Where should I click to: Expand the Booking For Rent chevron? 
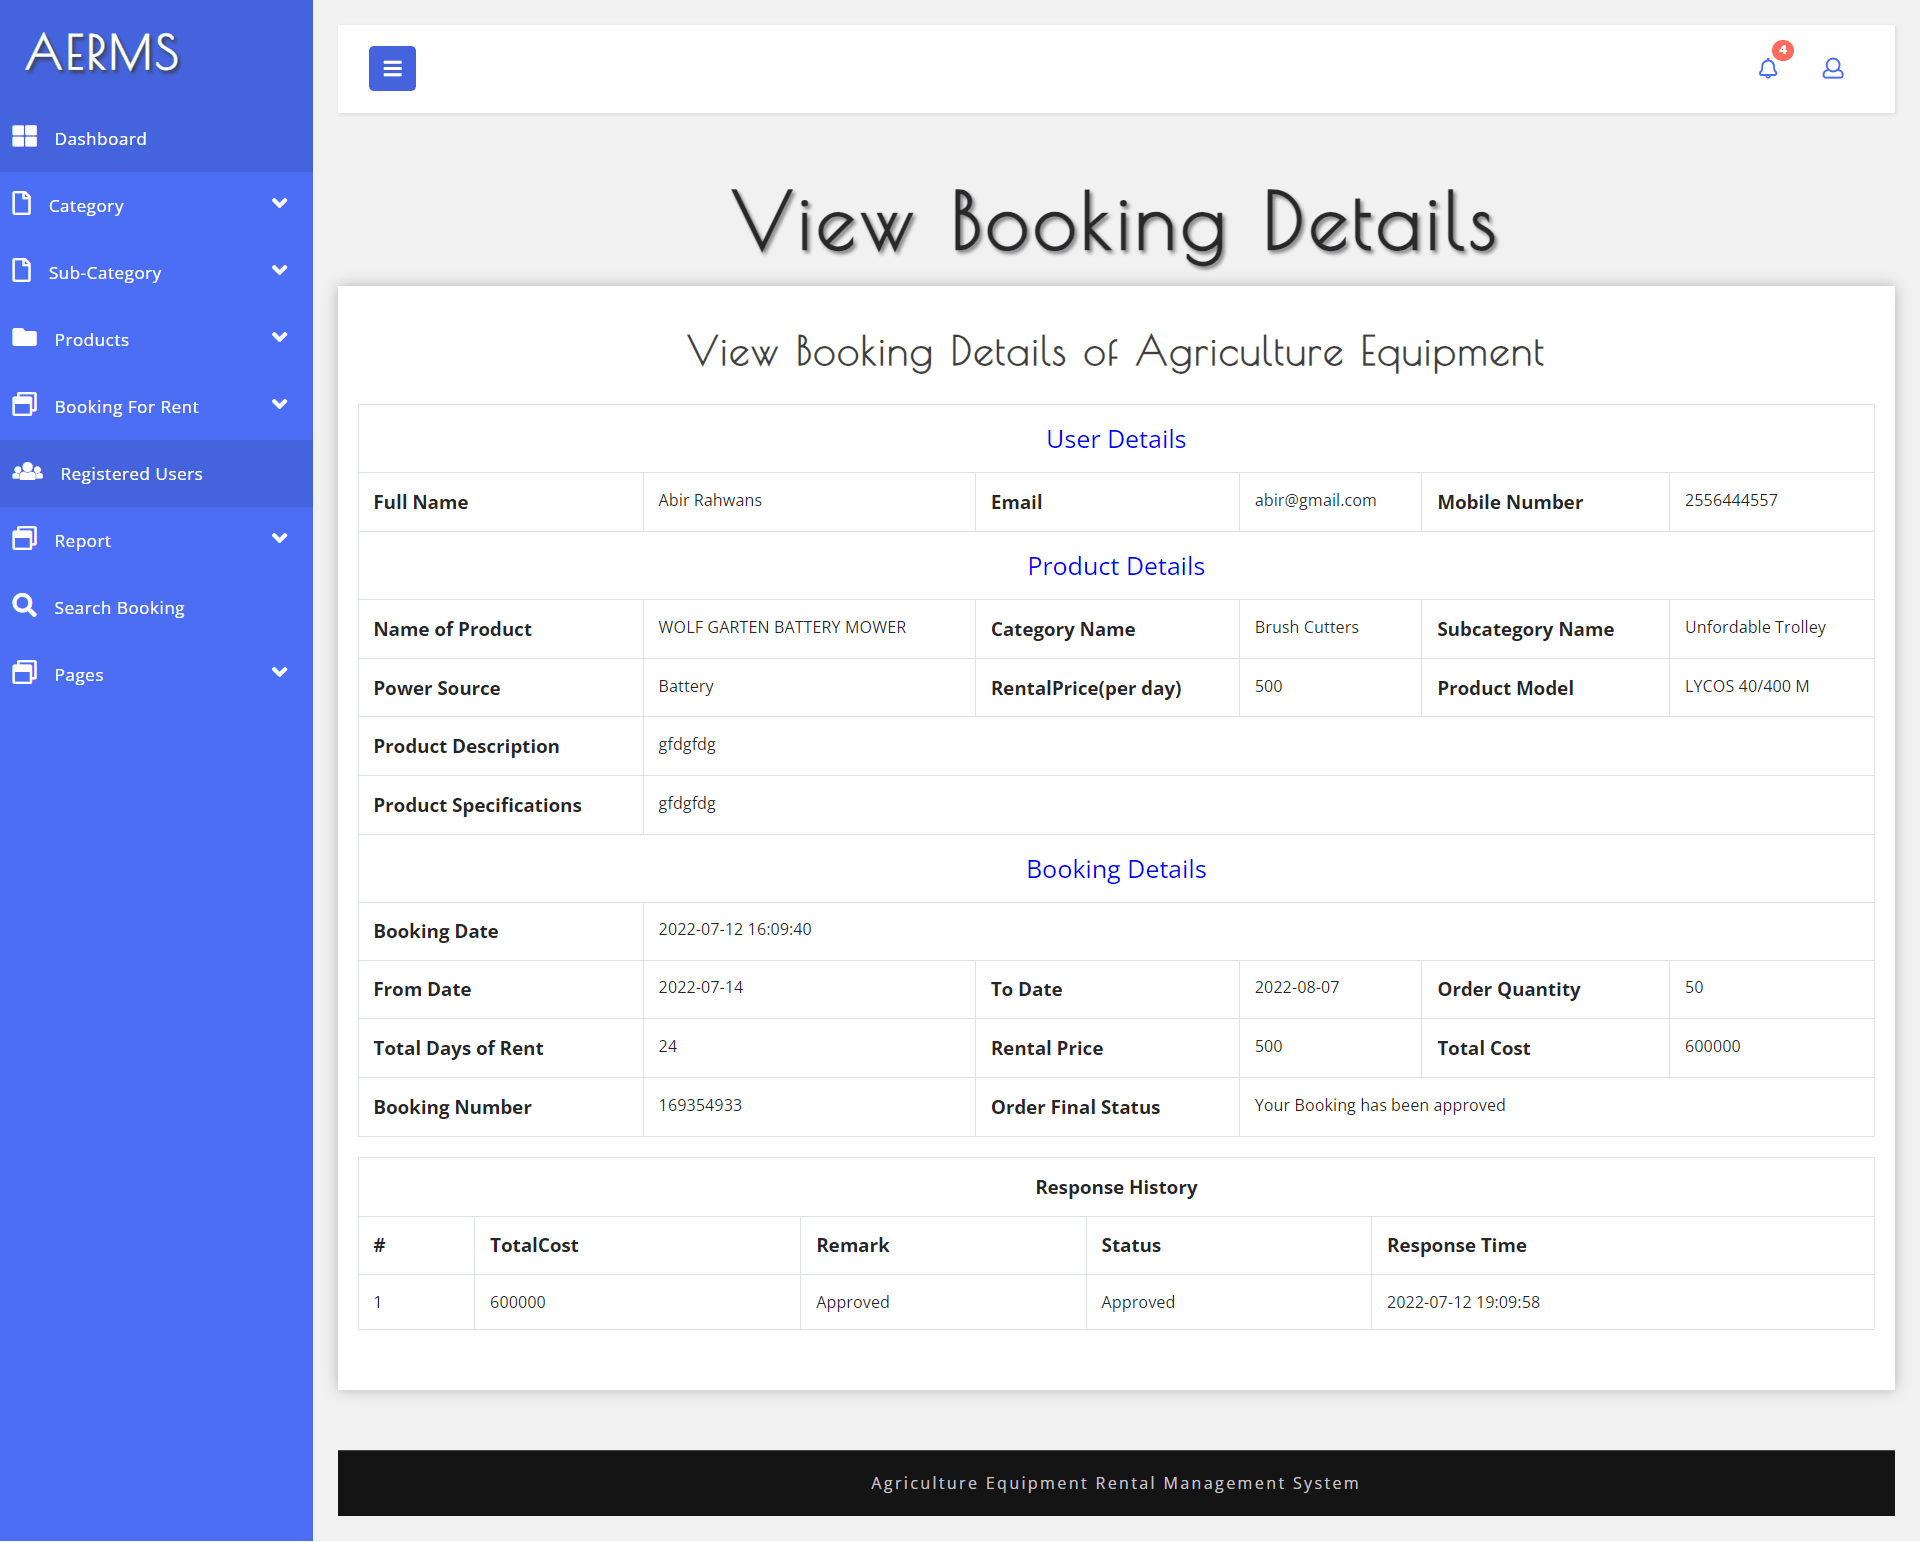279,405
